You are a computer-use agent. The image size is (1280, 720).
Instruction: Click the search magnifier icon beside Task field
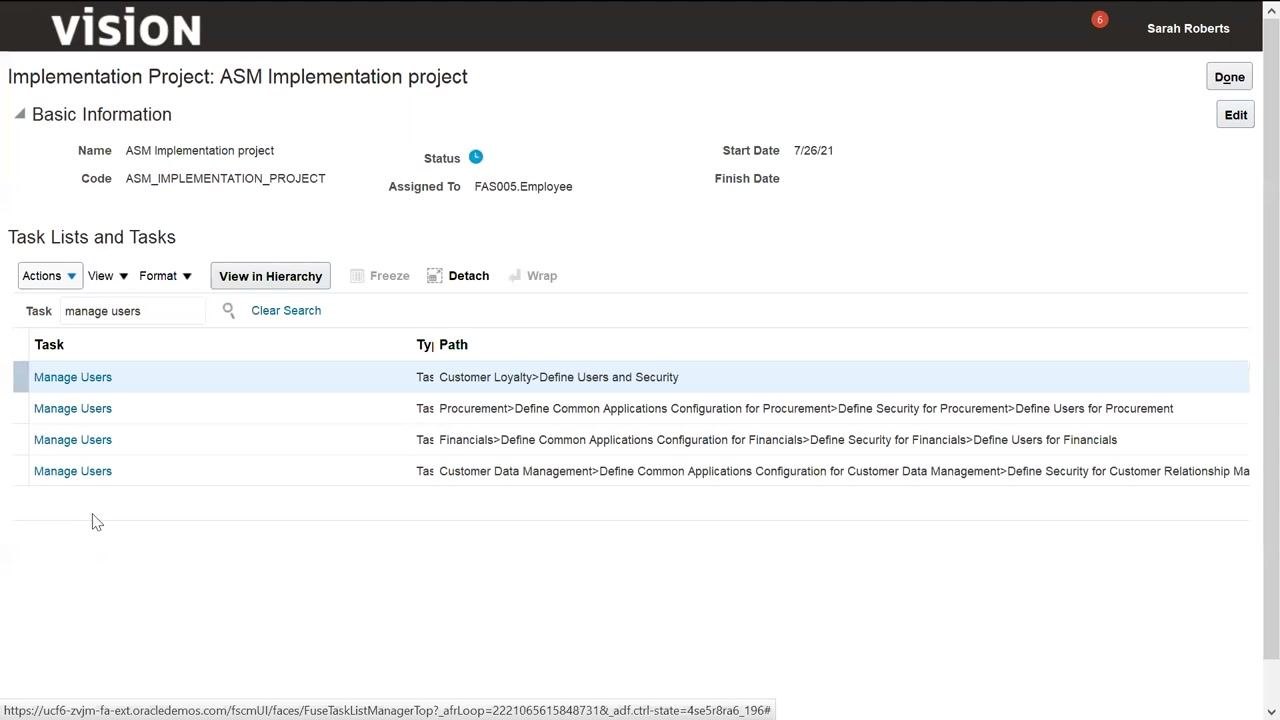[228, 311]
